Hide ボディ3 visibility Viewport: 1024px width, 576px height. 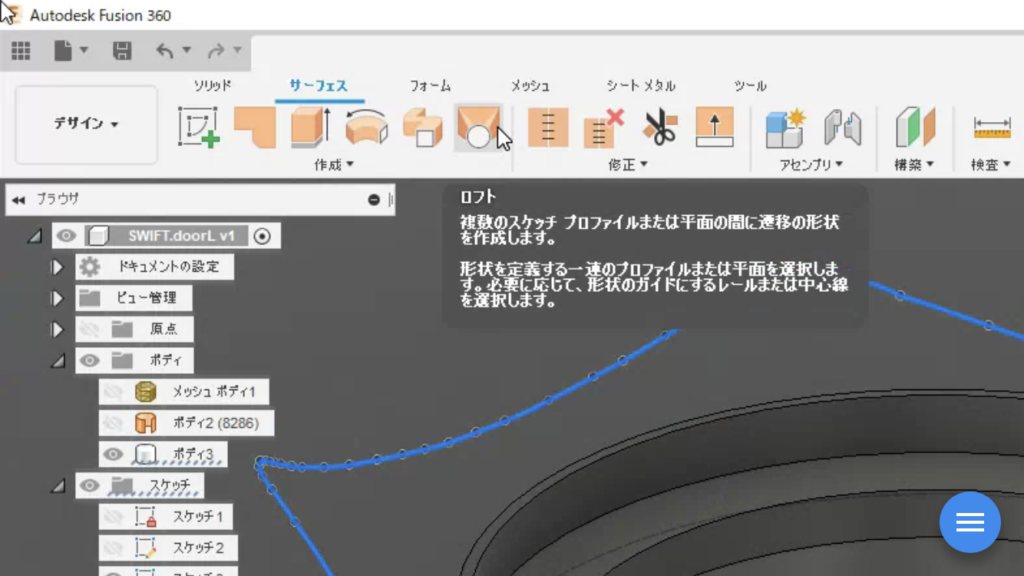click(113, 454)
